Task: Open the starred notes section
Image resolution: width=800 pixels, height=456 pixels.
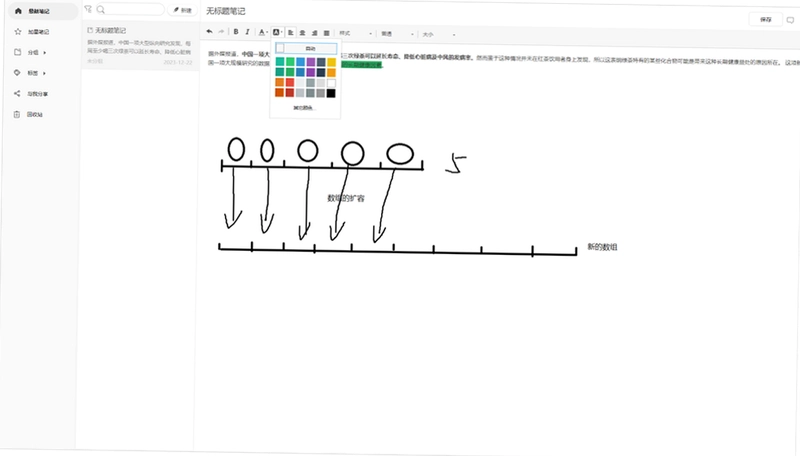Action: (x=32, y=32)
